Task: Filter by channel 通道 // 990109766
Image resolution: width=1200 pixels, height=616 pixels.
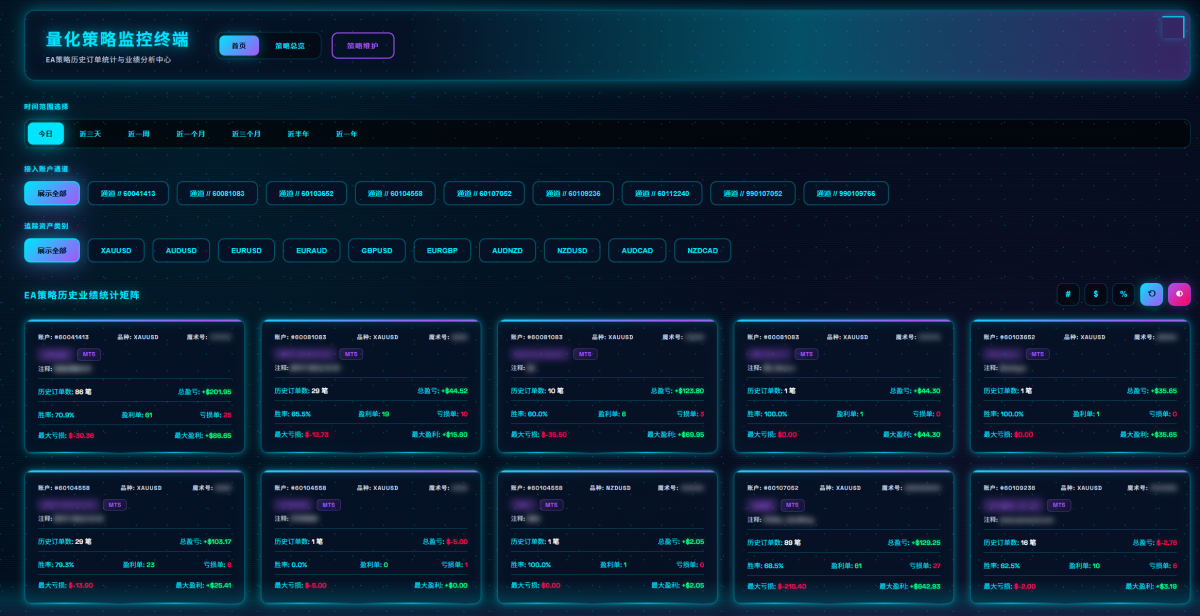Action: click(846, 193)
